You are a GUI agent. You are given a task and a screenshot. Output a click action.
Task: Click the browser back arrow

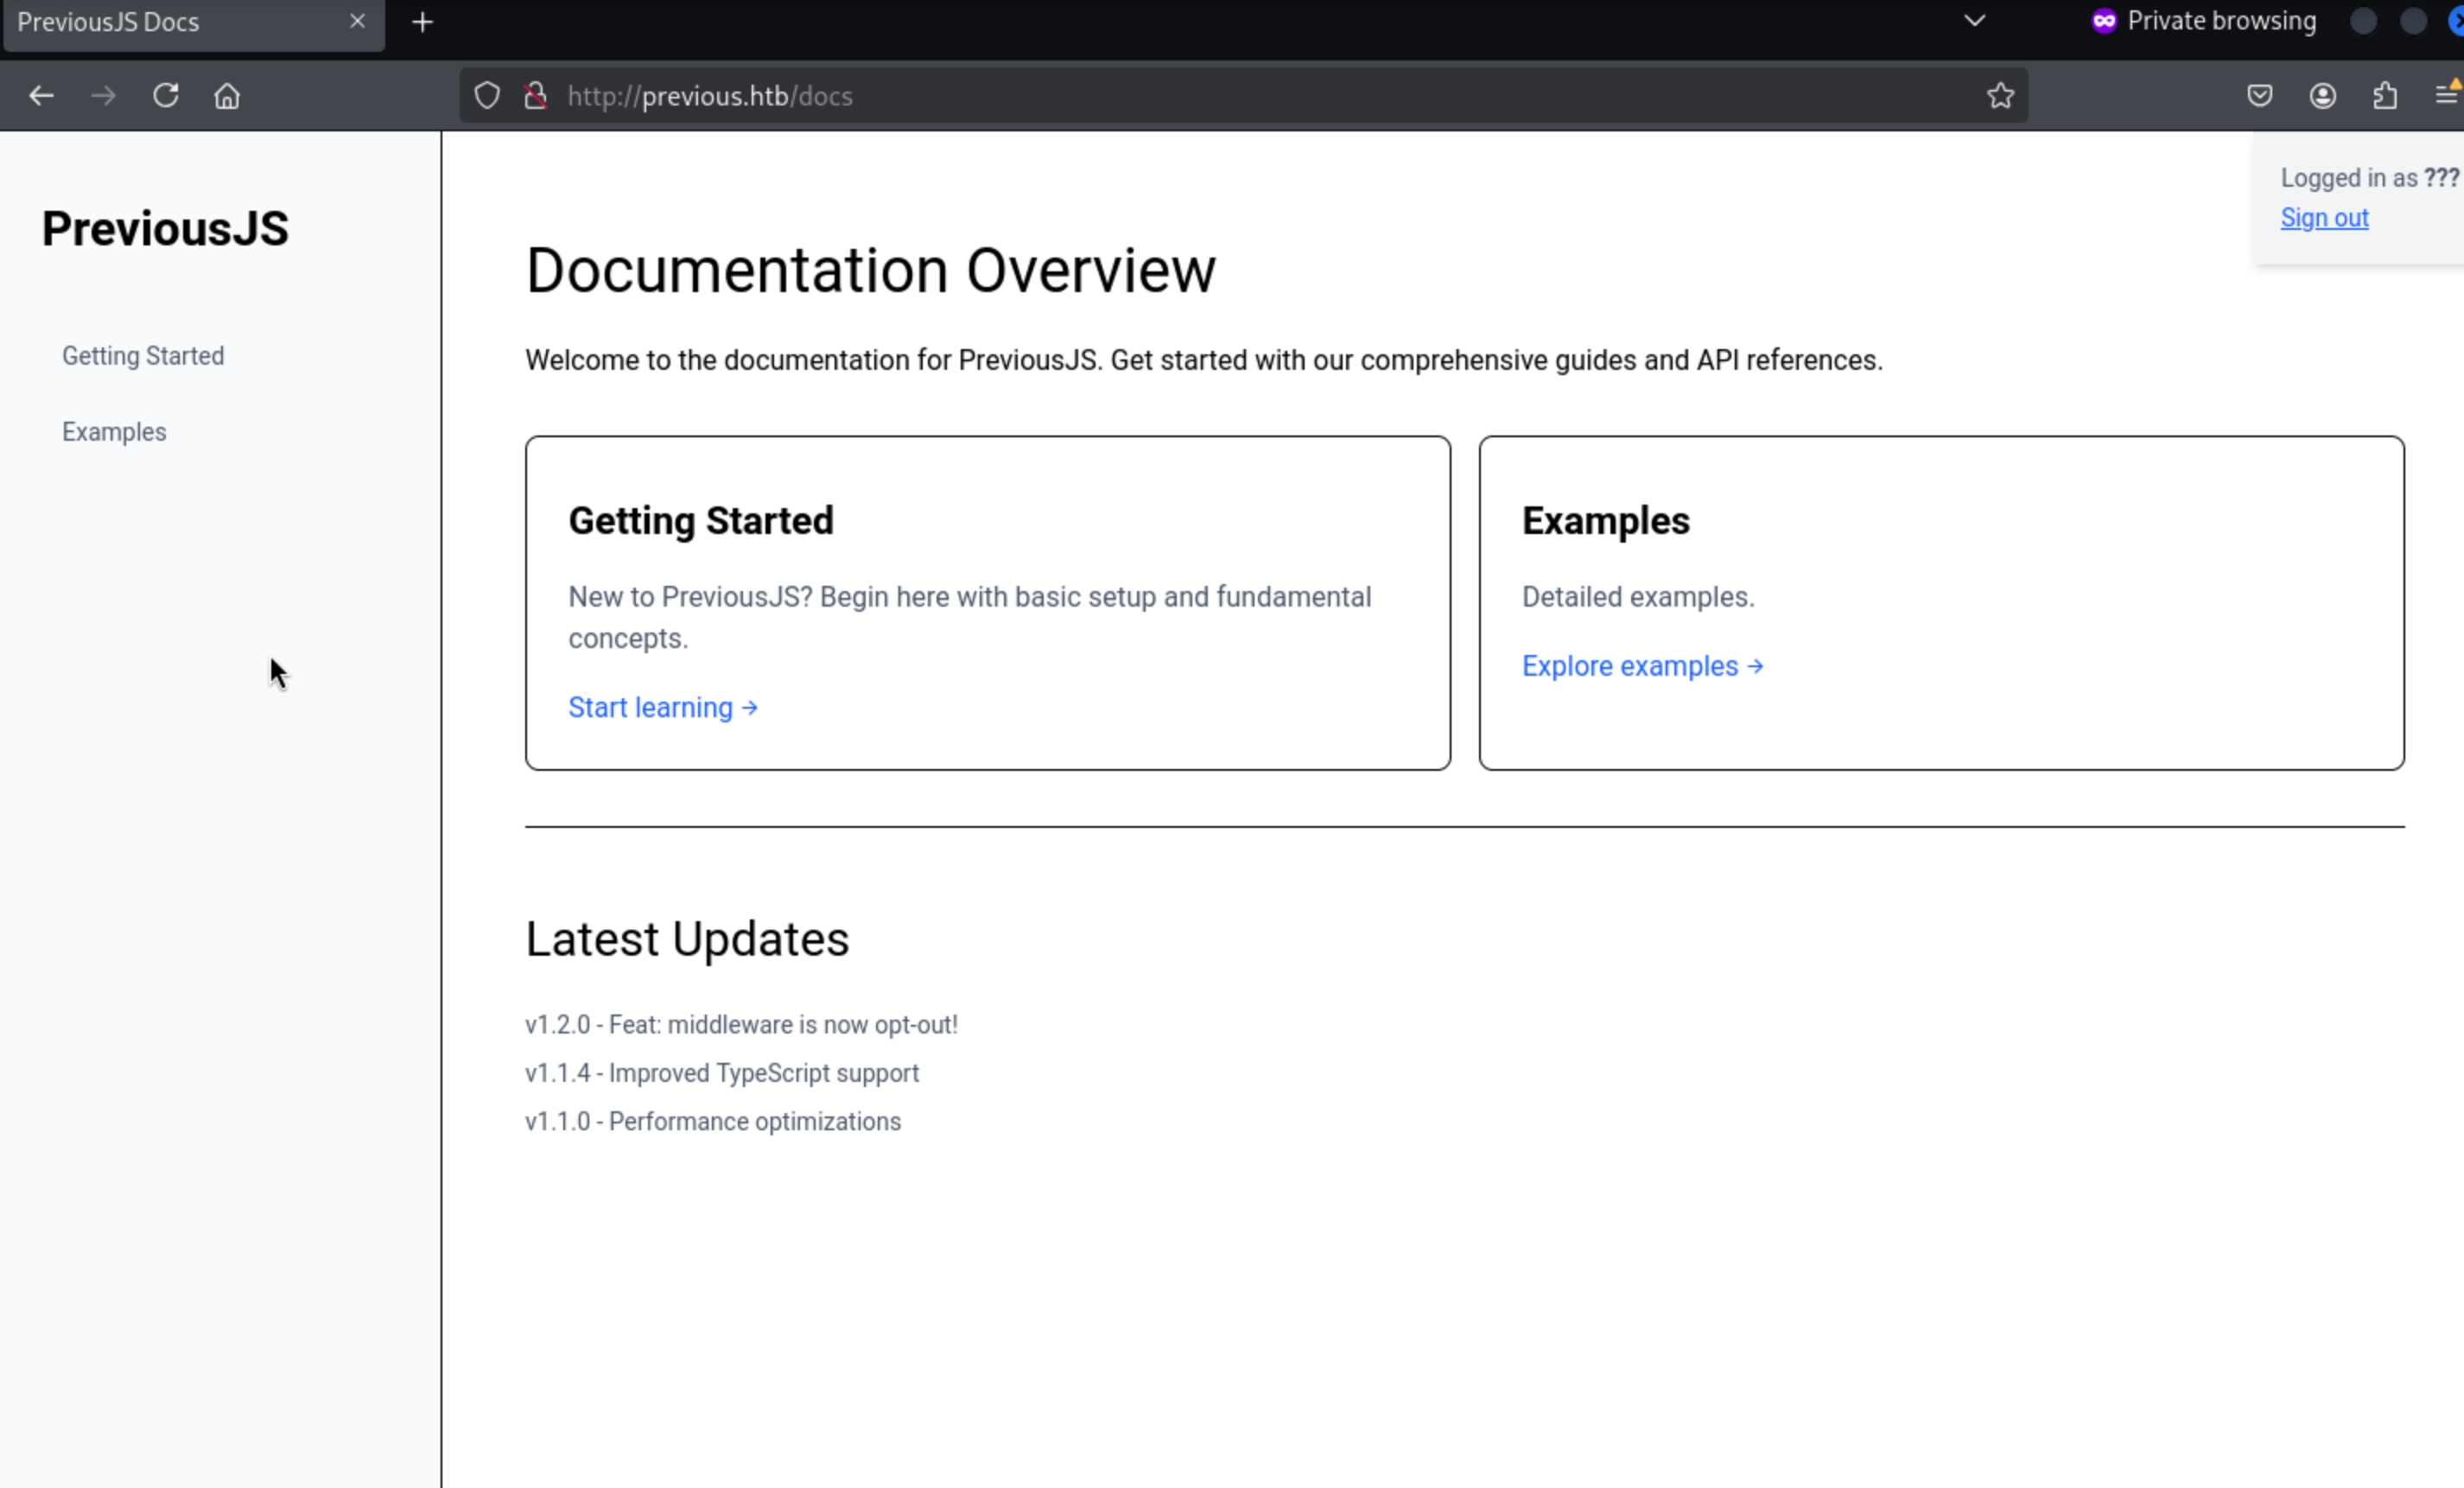[41, 96]
